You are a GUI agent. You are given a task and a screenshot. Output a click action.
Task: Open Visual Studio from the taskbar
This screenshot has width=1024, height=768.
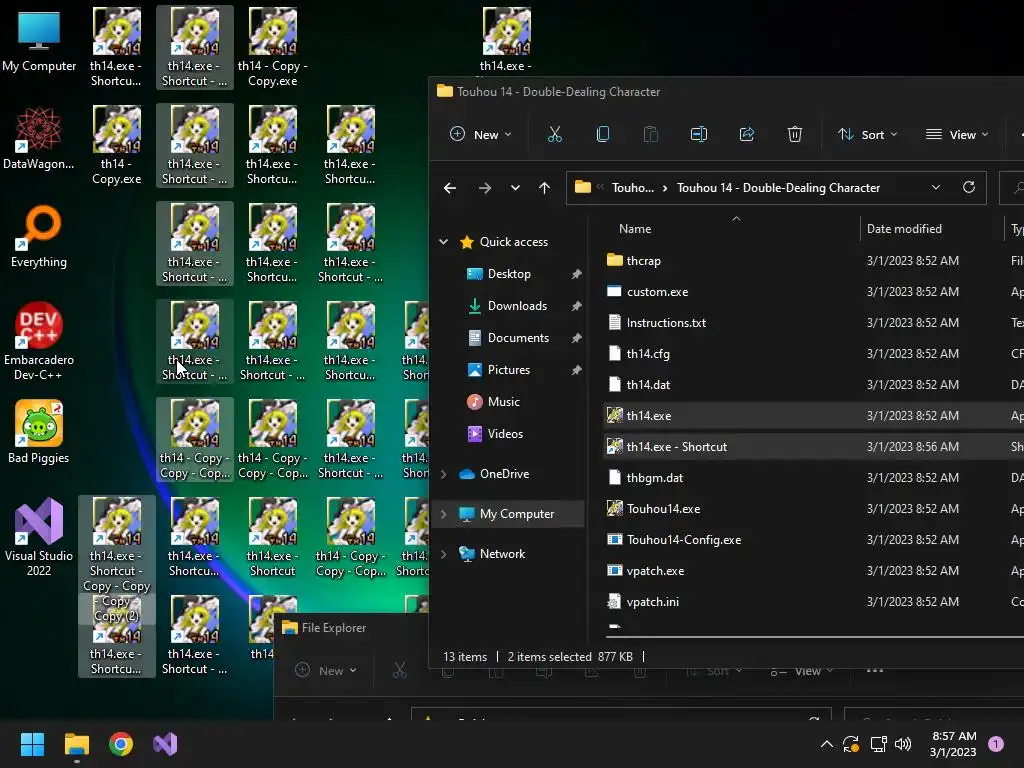point(165,744)
